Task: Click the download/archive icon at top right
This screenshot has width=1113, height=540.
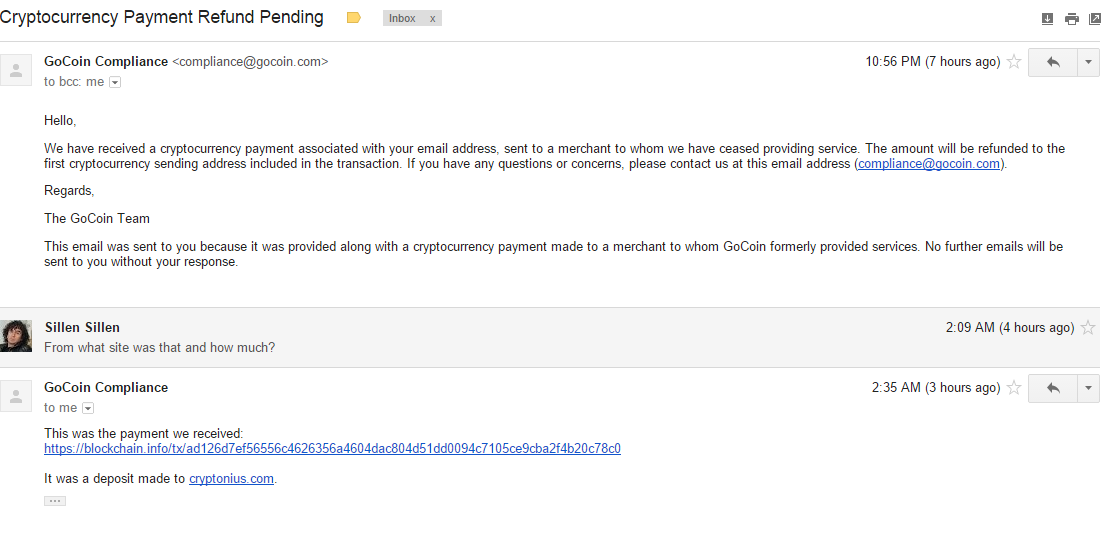Action: coord(1047,18)
